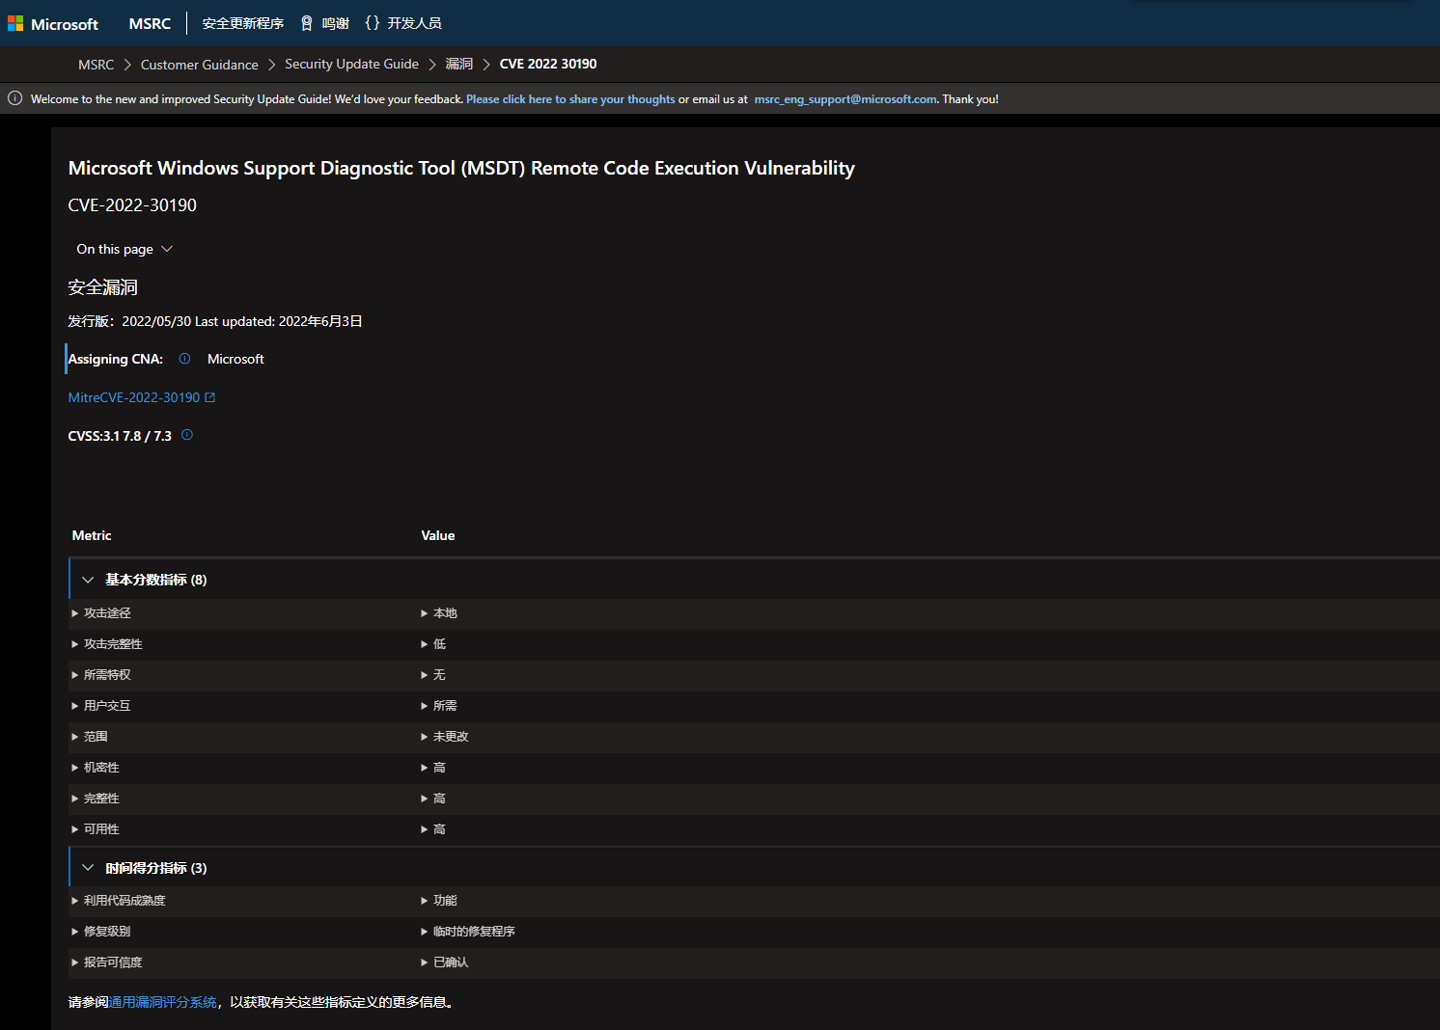Open the MSRC home link

click(150, 23)
